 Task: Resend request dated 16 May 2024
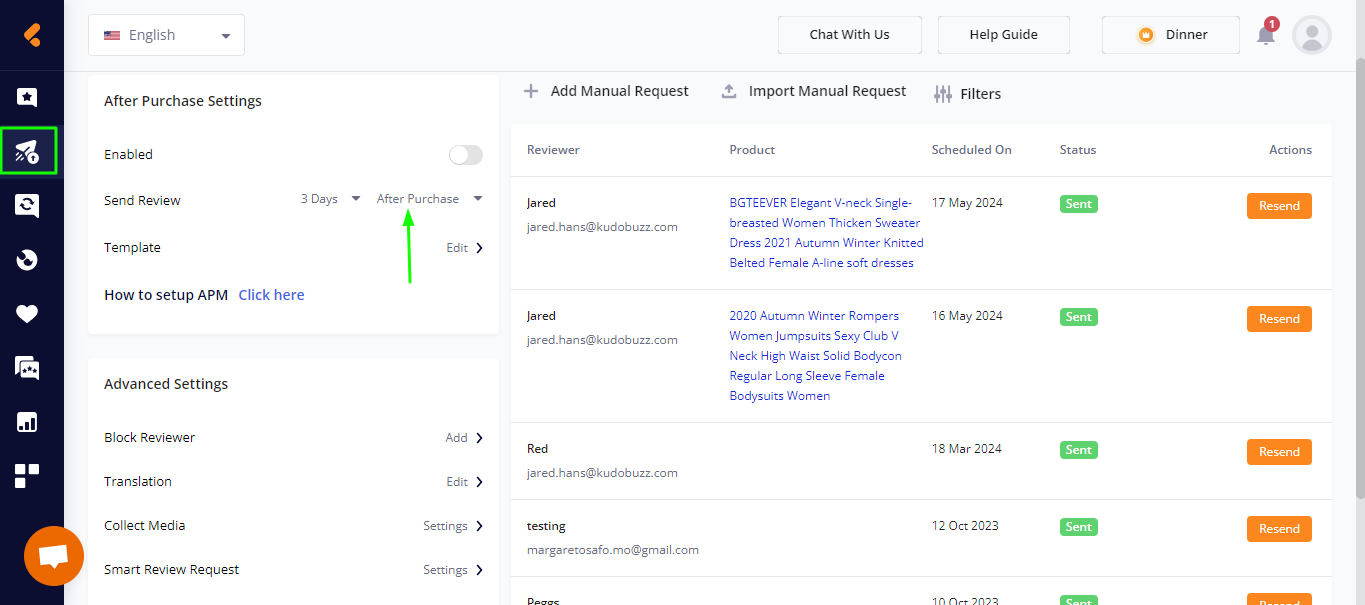(1279, 319)
